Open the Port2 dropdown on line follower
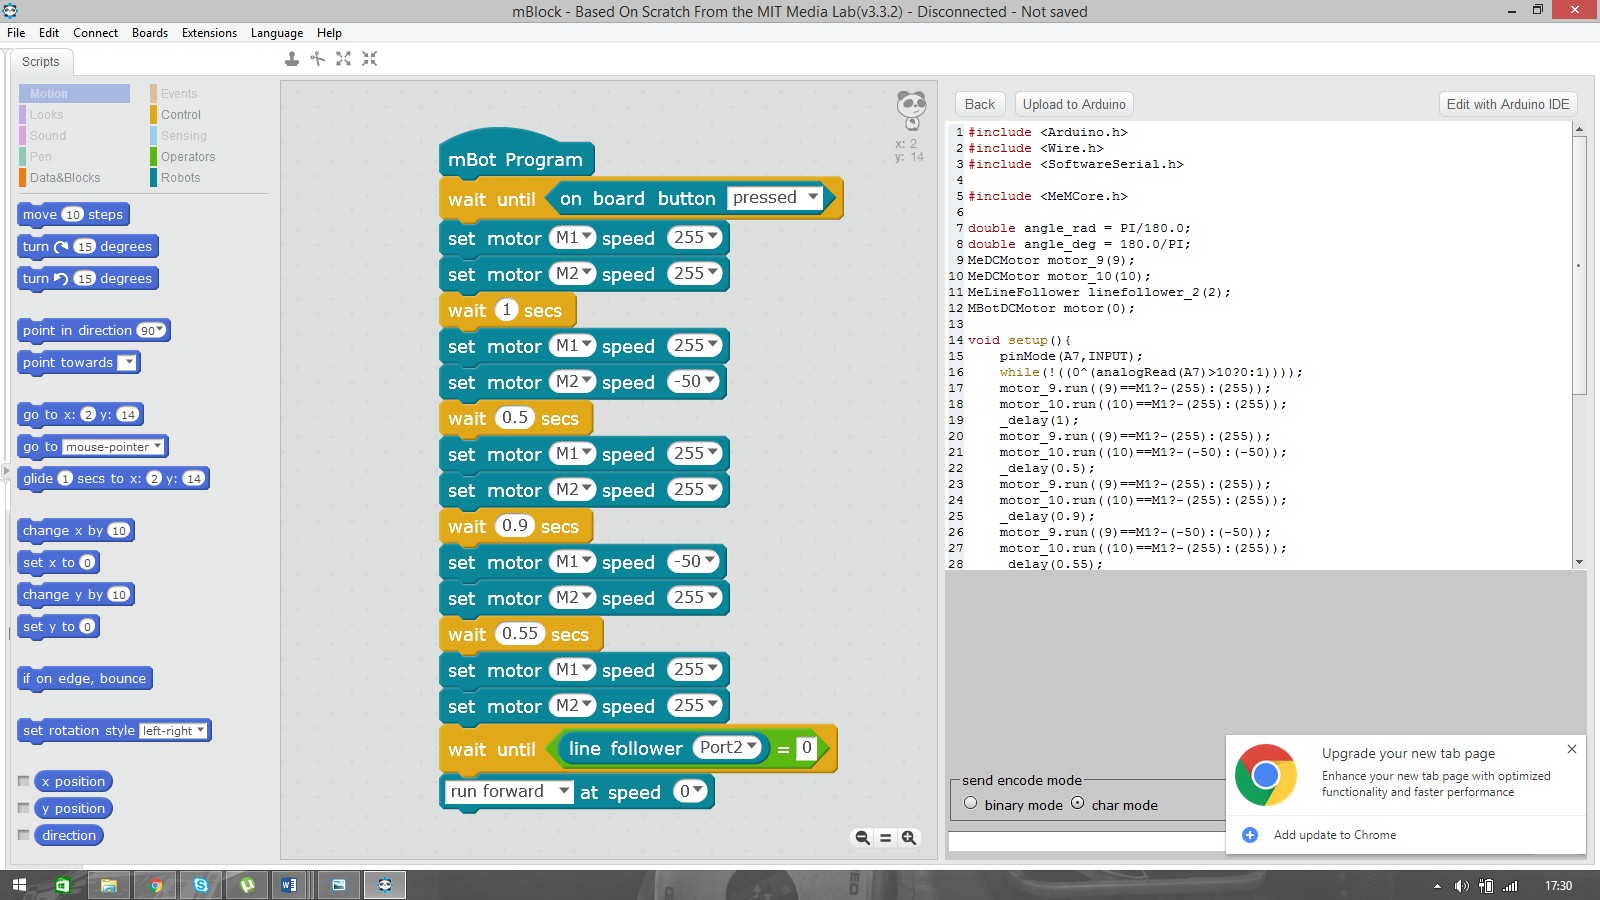 (x=728, y=747)
